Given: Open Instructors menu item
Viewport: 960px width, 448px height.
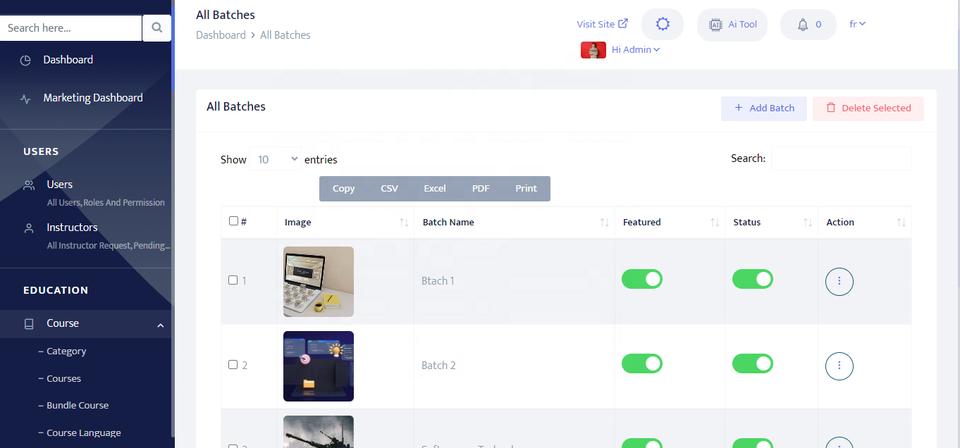Looking at the screenshot, I should coord(72,228).
